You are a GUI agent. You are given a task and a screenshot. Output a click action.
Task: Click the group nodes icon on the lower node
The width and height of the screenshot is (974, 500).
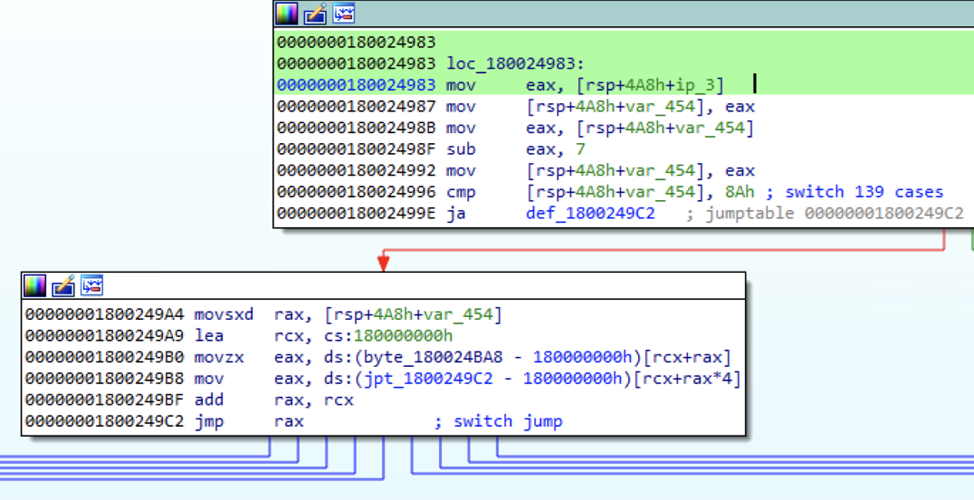click(x=92, y=285)
